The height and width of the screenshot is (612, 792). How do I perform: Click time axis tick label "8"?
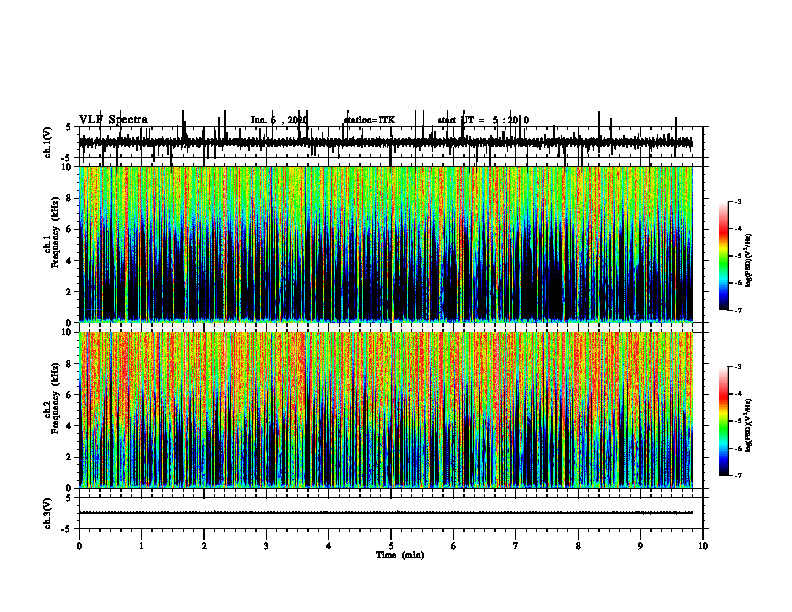pos(578,546)
